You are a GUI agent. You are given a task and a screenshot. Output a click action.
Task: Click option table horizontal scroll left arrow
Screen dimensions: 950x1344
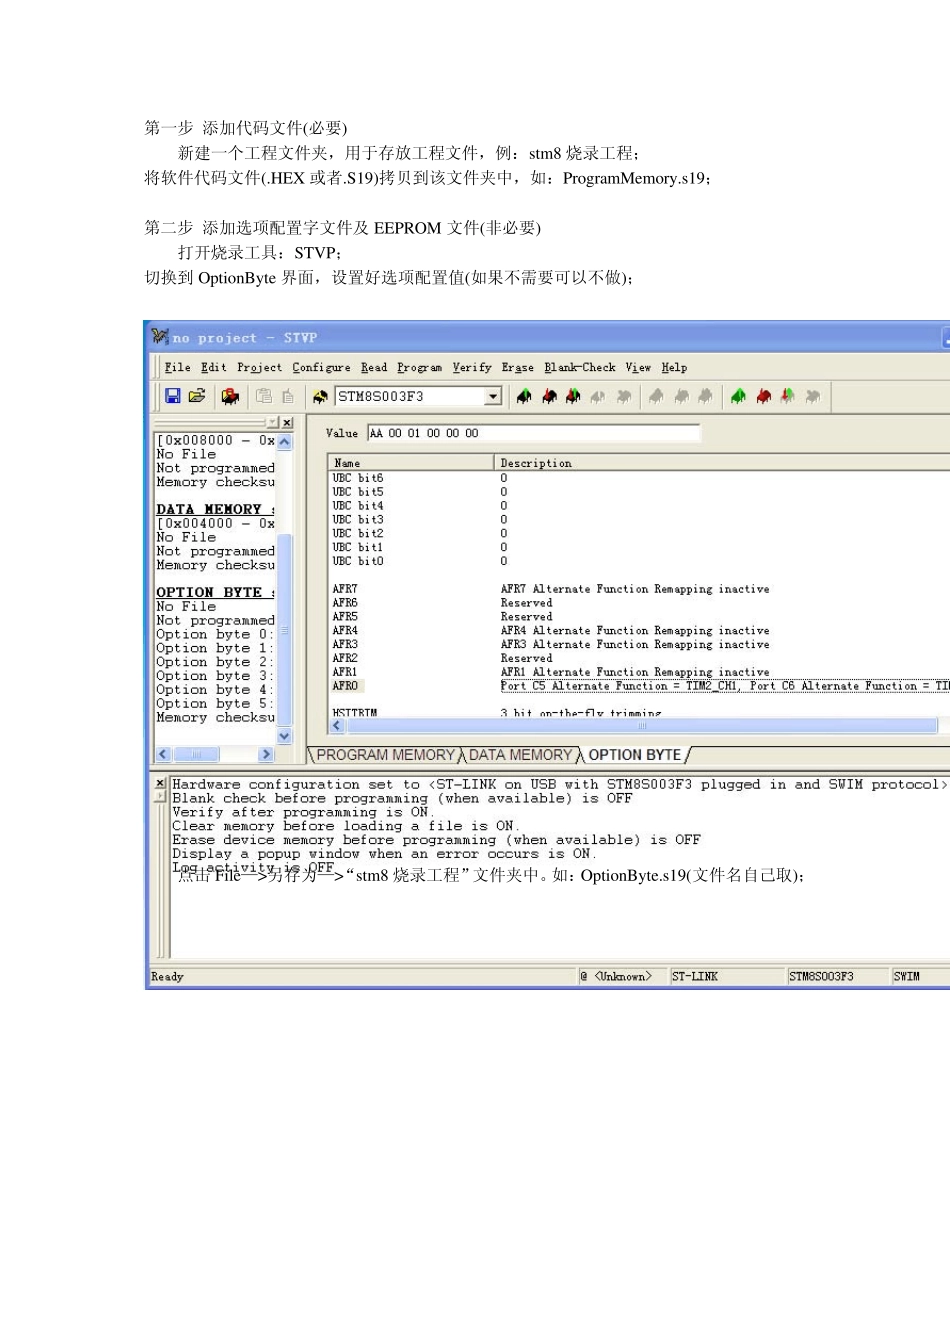(x=337, y=726)
